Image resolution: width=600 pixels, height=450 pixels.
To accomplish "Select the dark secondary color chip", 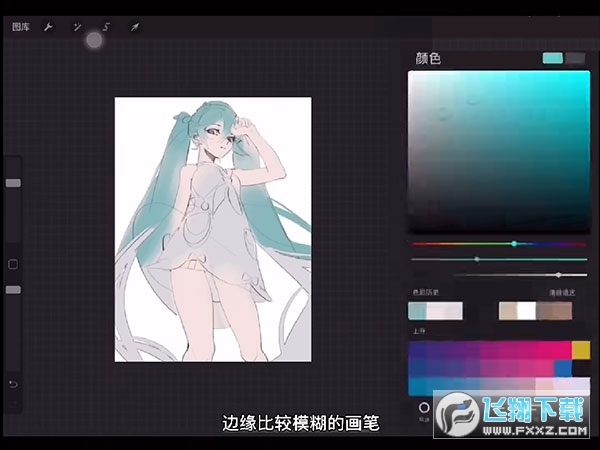I will coord(575,58).
